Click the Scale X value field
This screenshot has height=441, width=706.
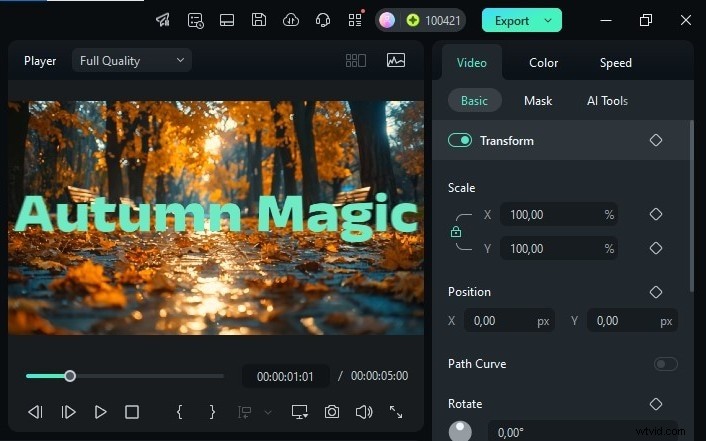559,214
